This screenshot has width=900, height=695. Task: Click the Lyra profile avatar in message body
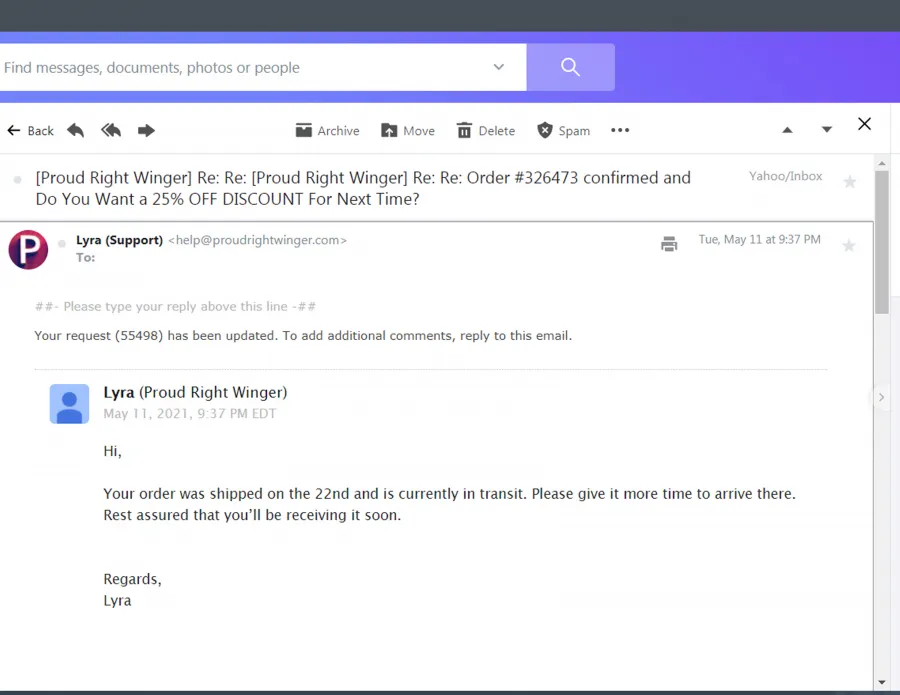click(69, 404)
